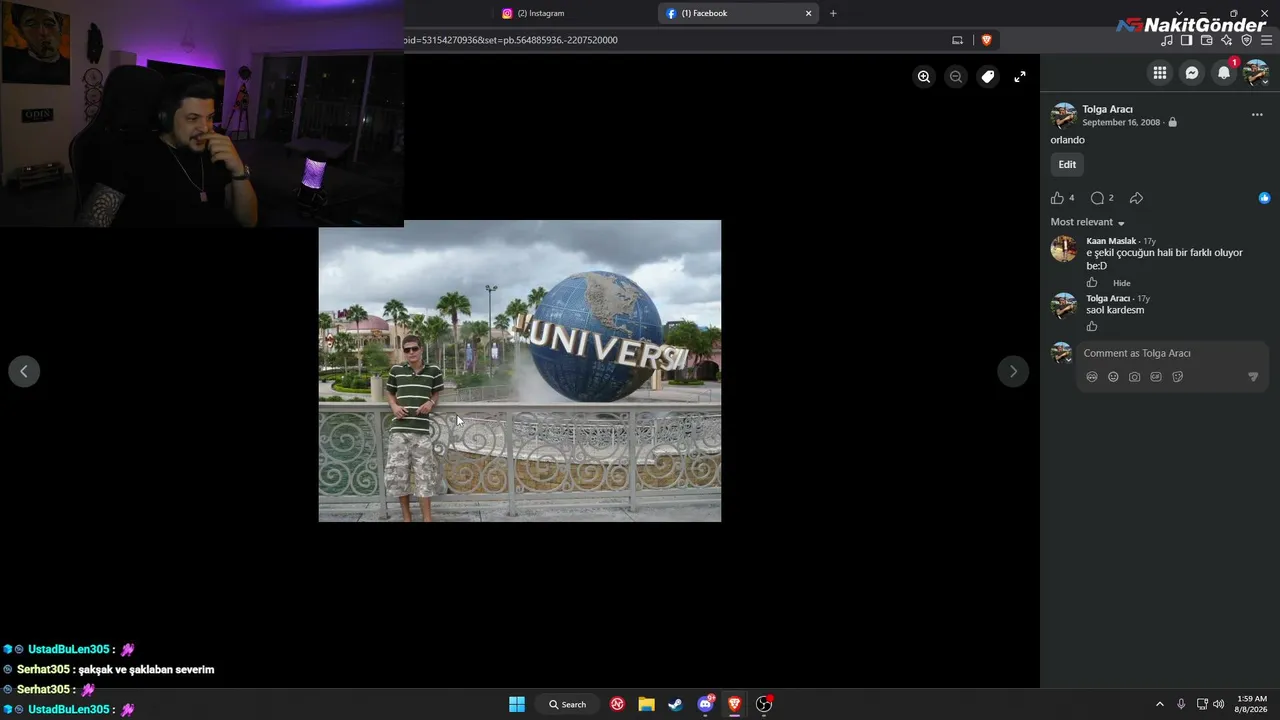Like the 'saol kardesm' comment
Screen dimensions: 1280x720
point(1092,326)
